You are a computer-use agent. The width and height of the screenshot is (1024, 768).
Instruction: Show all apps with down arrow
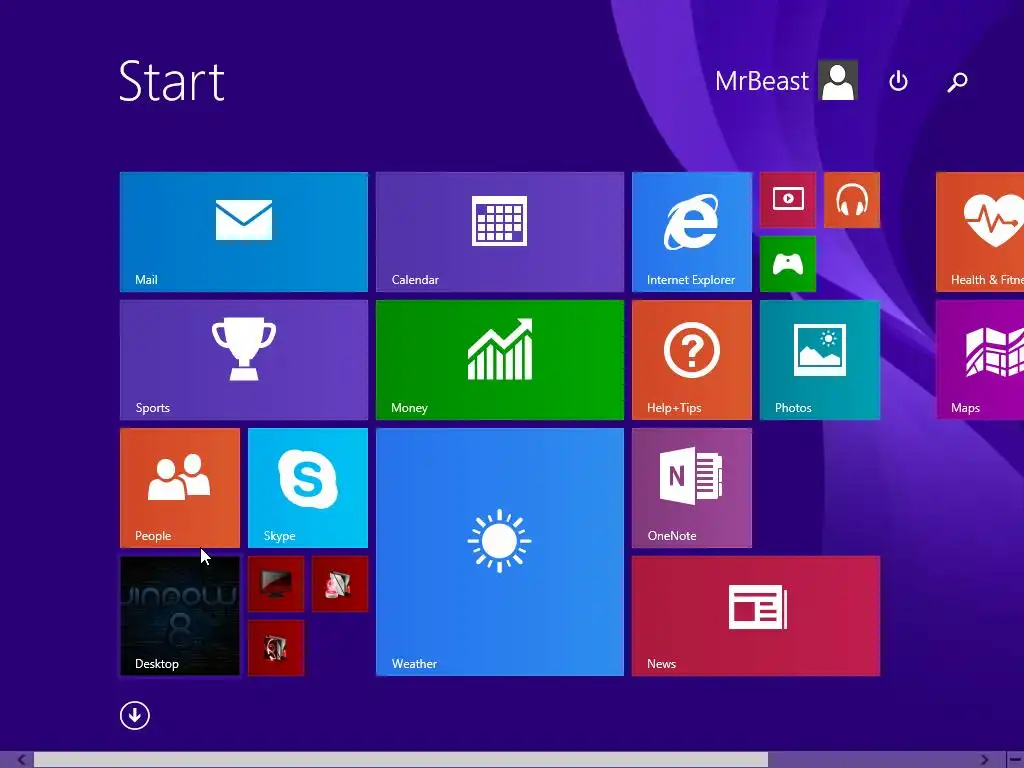point(135,716)
